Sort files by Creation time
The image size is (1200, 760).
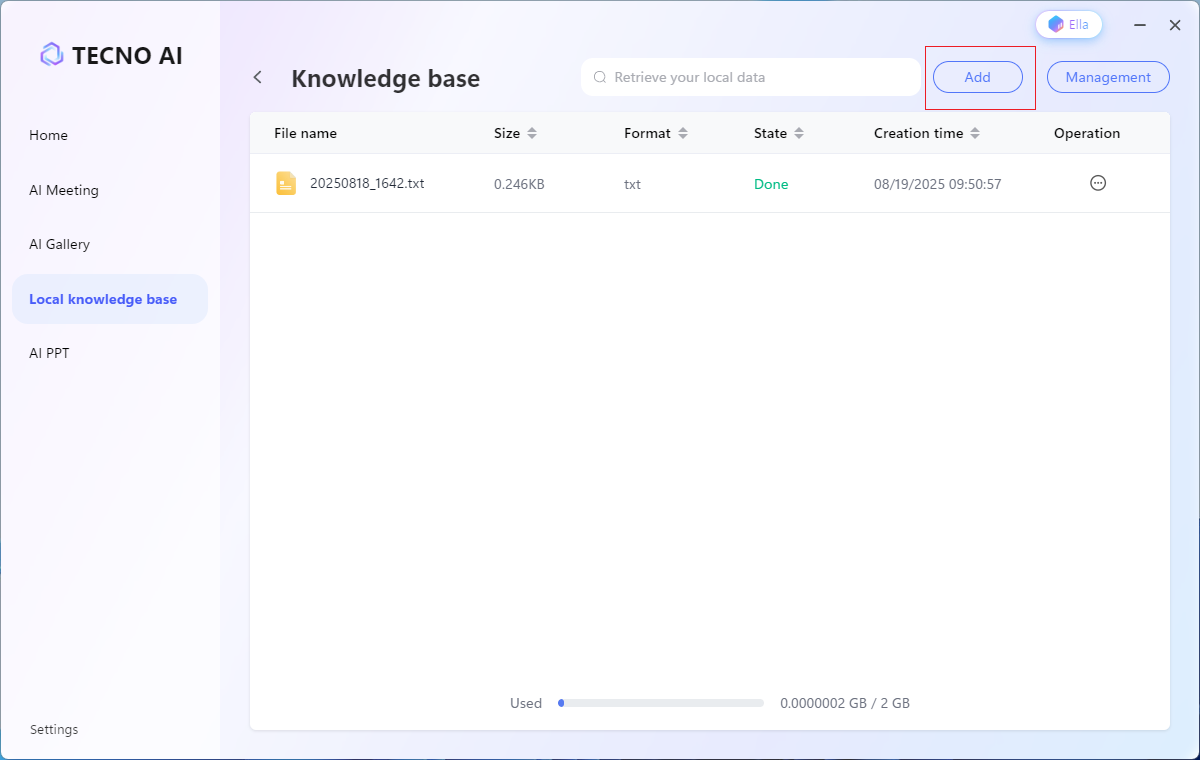pyautogui.click(x=975, y=133)
